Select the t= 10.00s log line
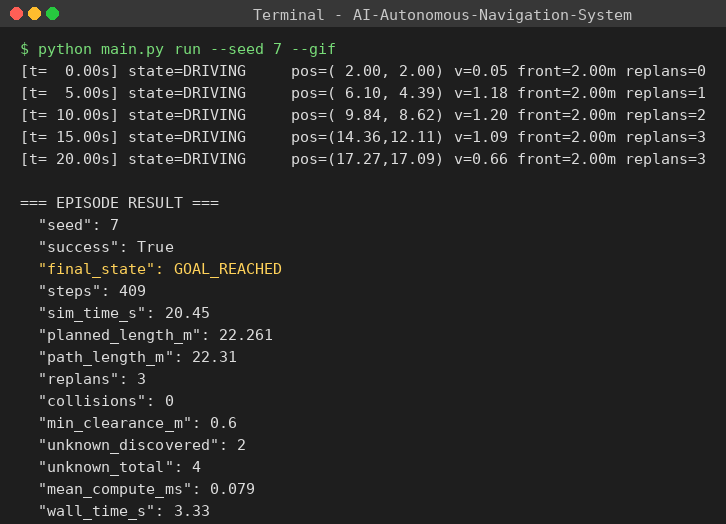Viewport: 726px width, 524px height. pos(363,115)
